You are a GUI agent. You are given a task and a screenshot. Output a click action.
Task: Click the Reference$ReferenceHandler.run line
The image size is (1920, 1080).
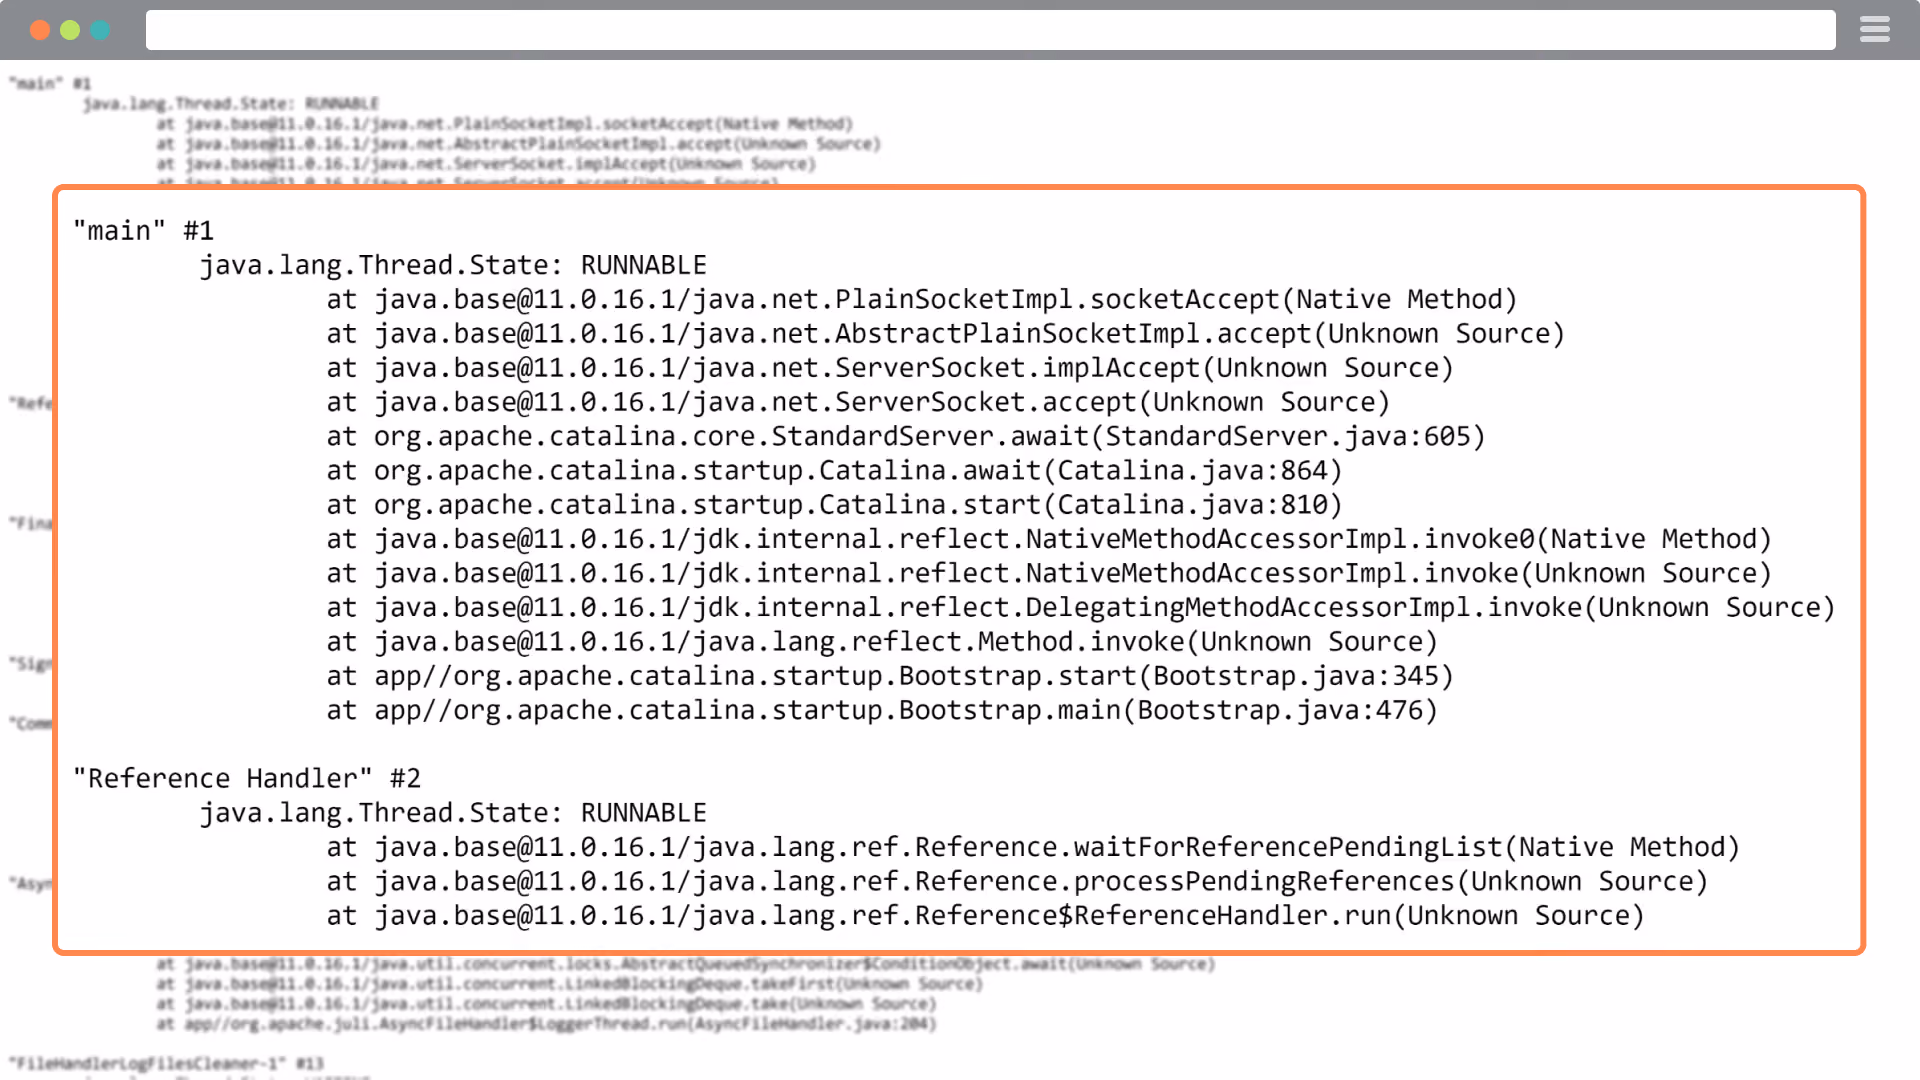[x=985, y=916]
